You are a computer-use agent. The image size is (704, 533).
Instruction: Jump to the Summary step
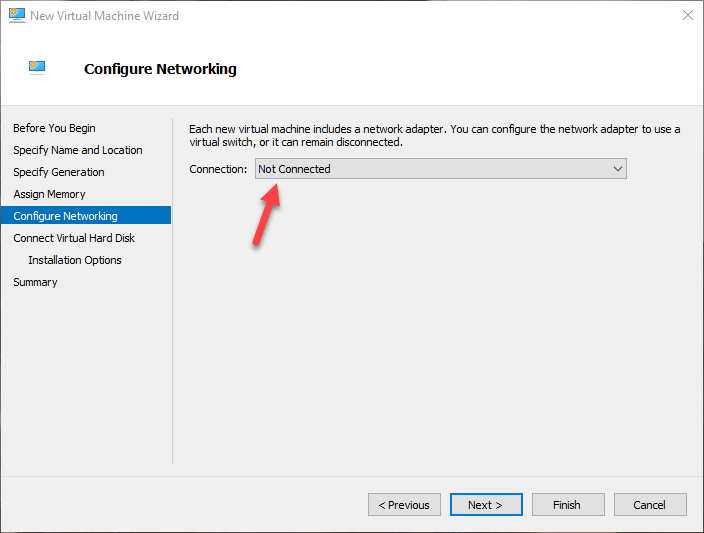pos(35,282)
